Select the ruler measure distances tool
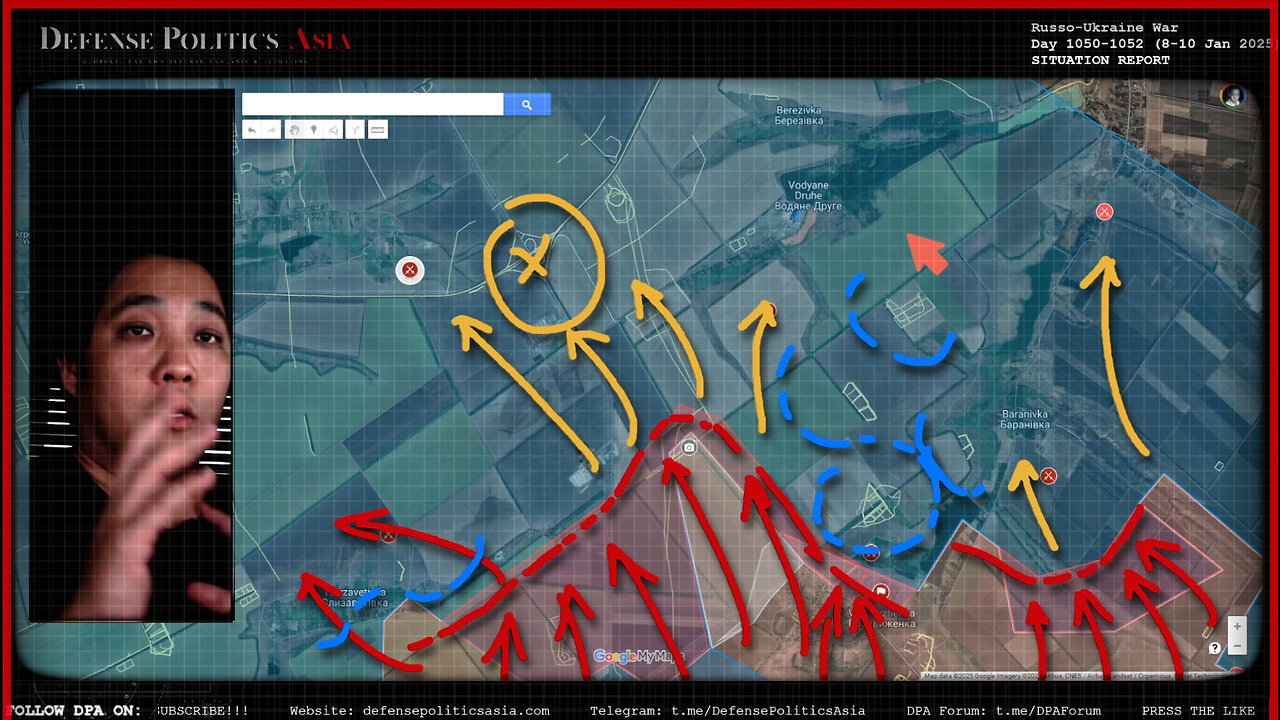 [x=378, y=130]
